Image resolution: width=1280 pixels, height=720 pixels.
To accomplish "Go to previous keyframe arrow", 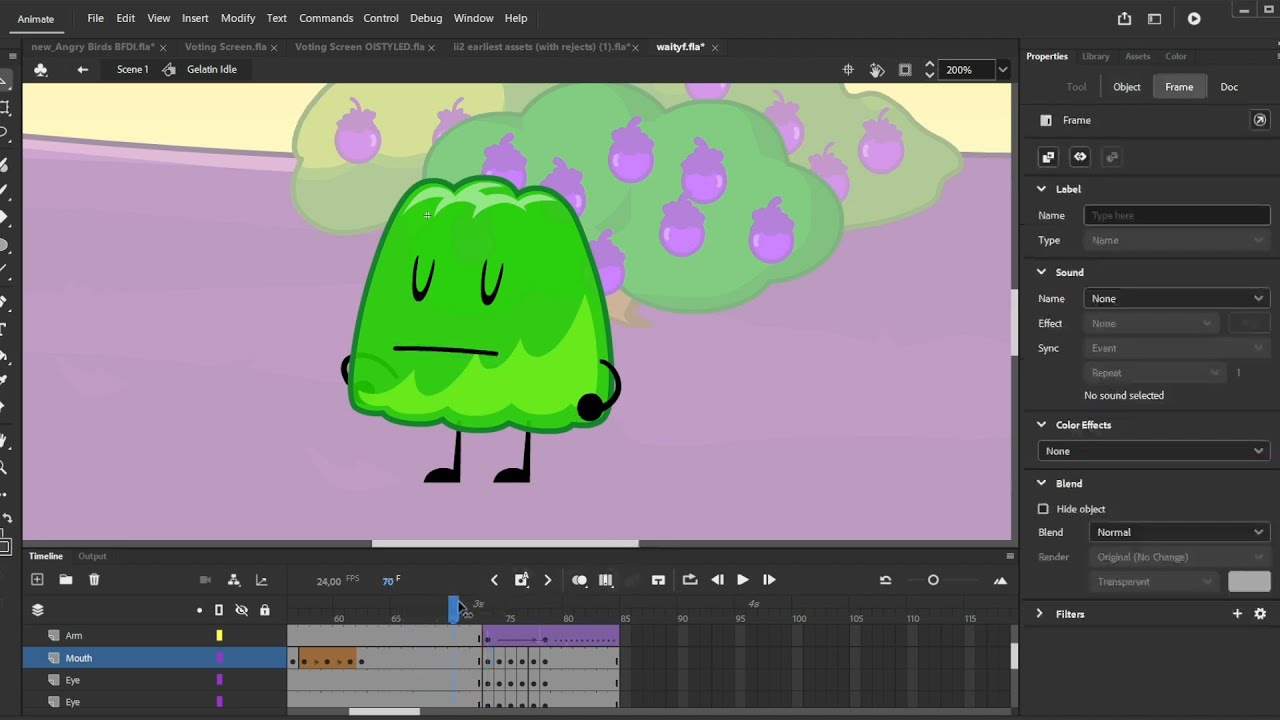I will tap(494, 580).
